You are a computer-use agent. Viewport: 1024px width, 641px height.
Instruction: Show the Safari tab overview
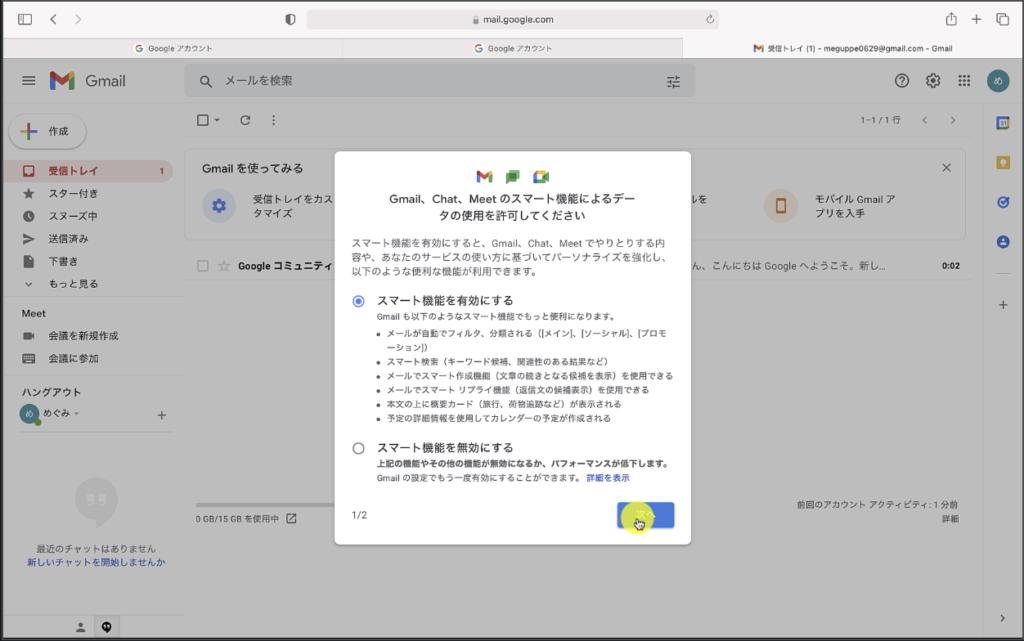[x=1002, y=20]
